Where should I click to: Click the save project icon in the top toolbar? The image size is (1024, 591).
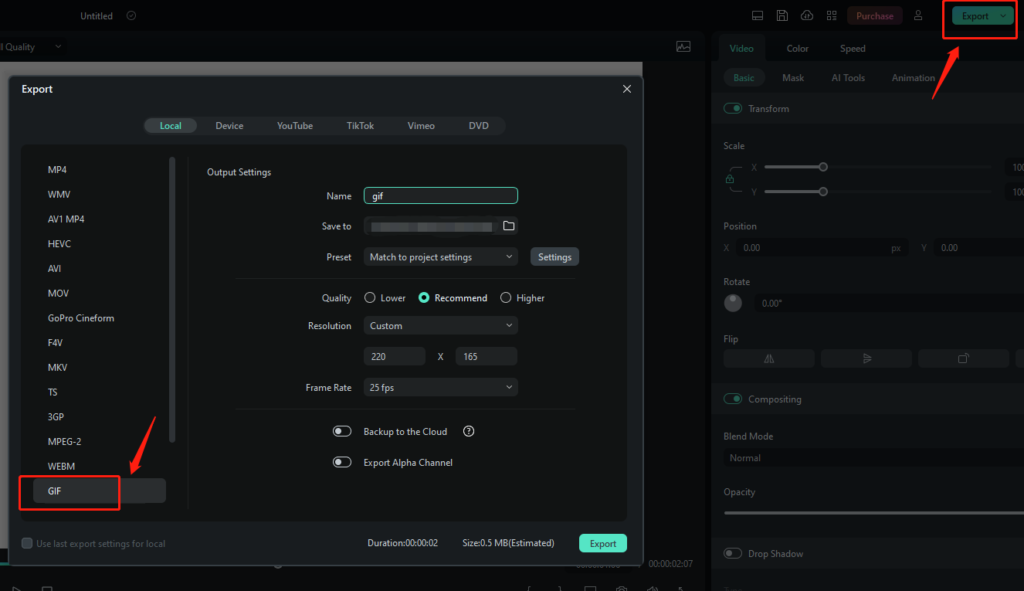coord(781,15)
